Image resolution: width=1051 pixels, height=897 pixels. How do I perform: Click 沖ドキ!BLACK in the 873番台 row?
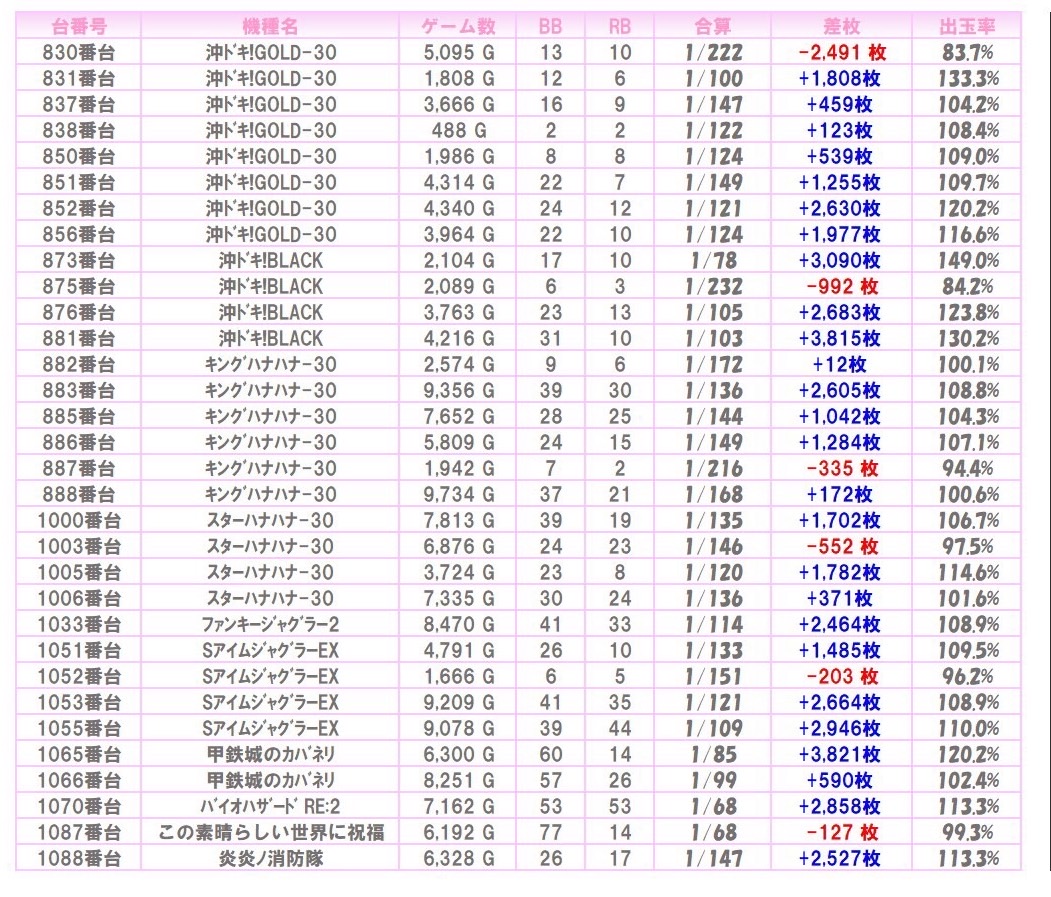click(270, 260)
